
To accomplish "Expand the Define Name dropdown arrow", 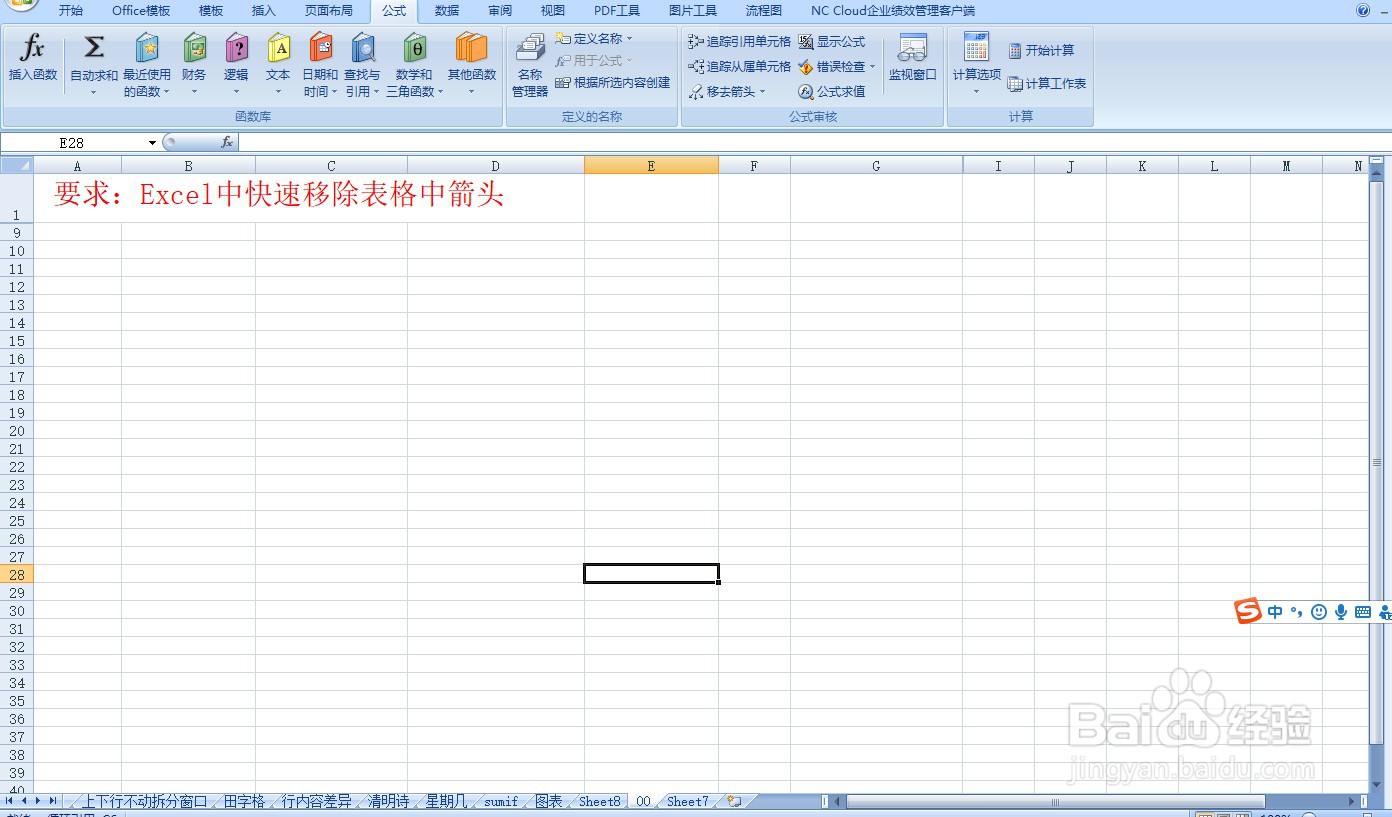I will pos(629,38).
